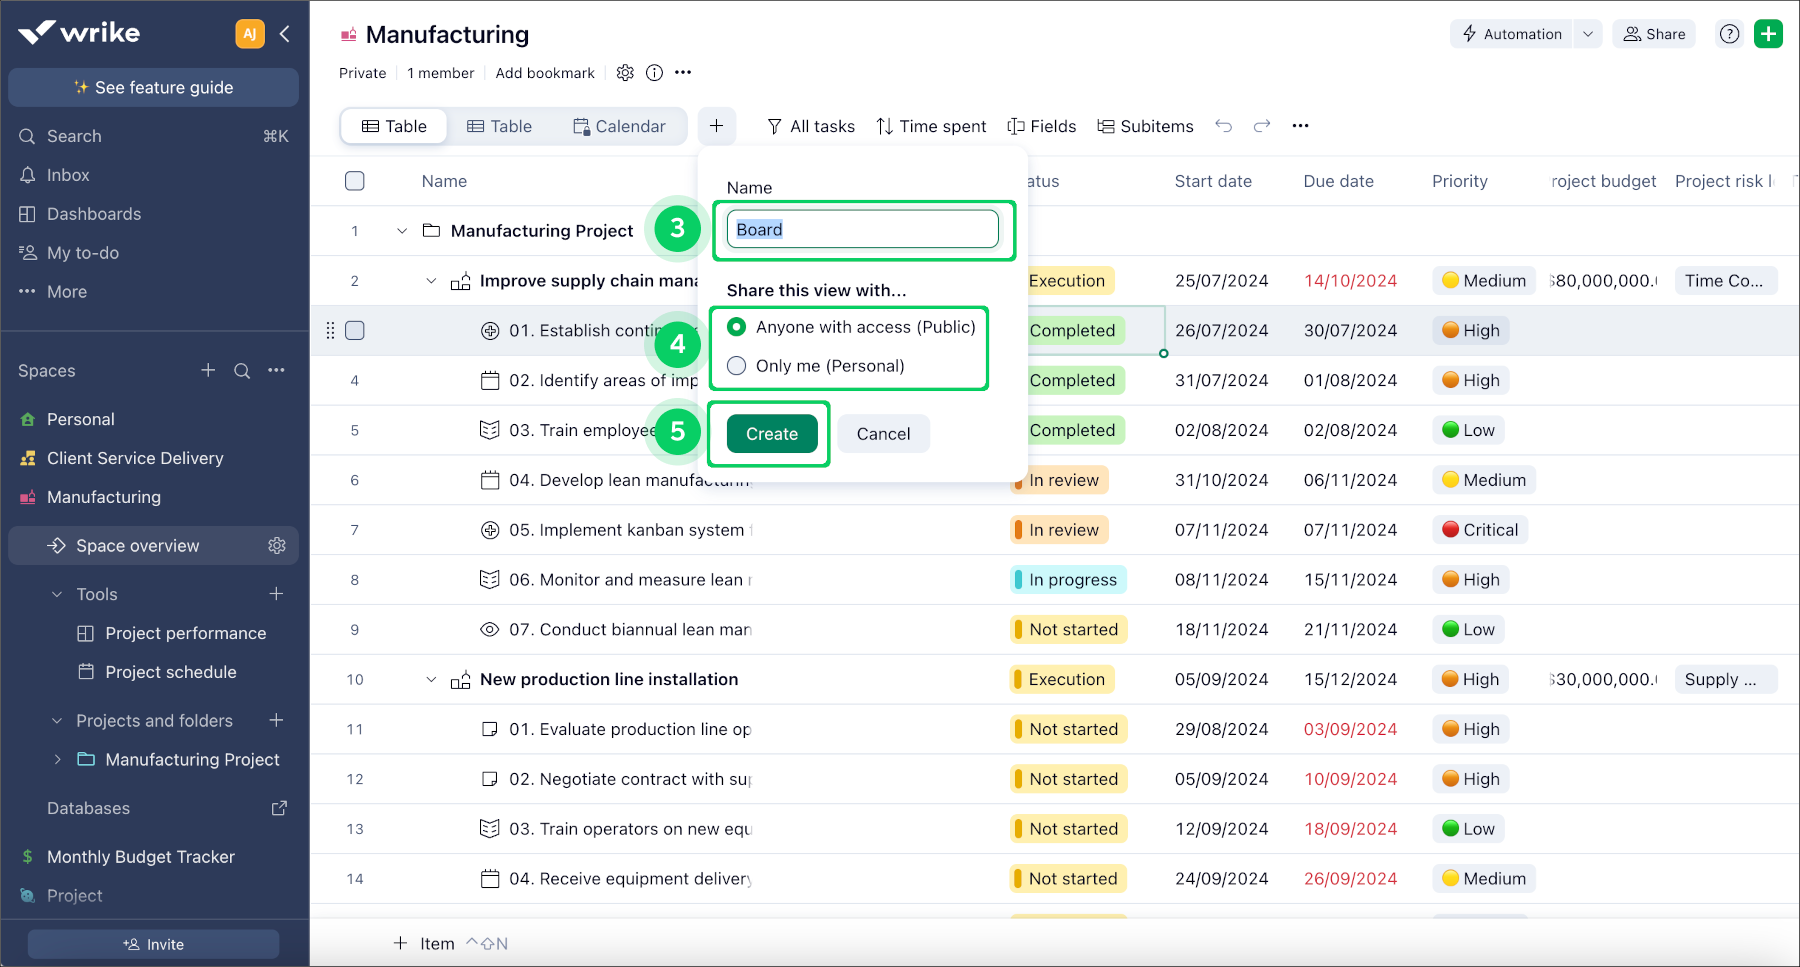The width and height of the screenshot is (1800, 967).
Task: Open the Automation dropdown arrow
Action: click(x=1587, y=34)
